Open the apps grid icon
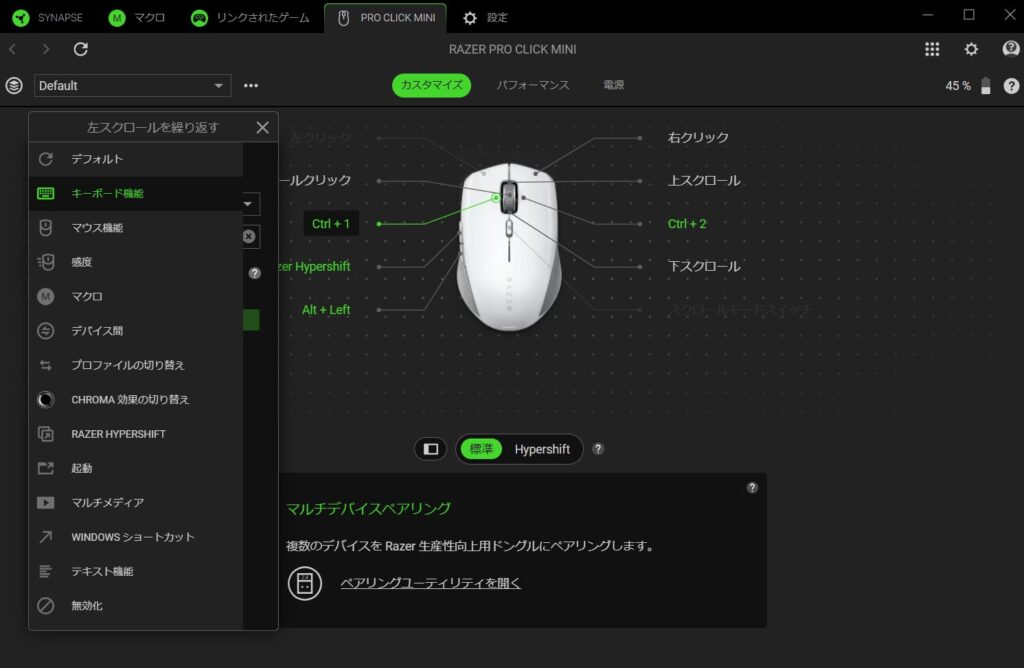This screenshot has height=668, width=1024. pyautogui.click(x=932, y=49)
